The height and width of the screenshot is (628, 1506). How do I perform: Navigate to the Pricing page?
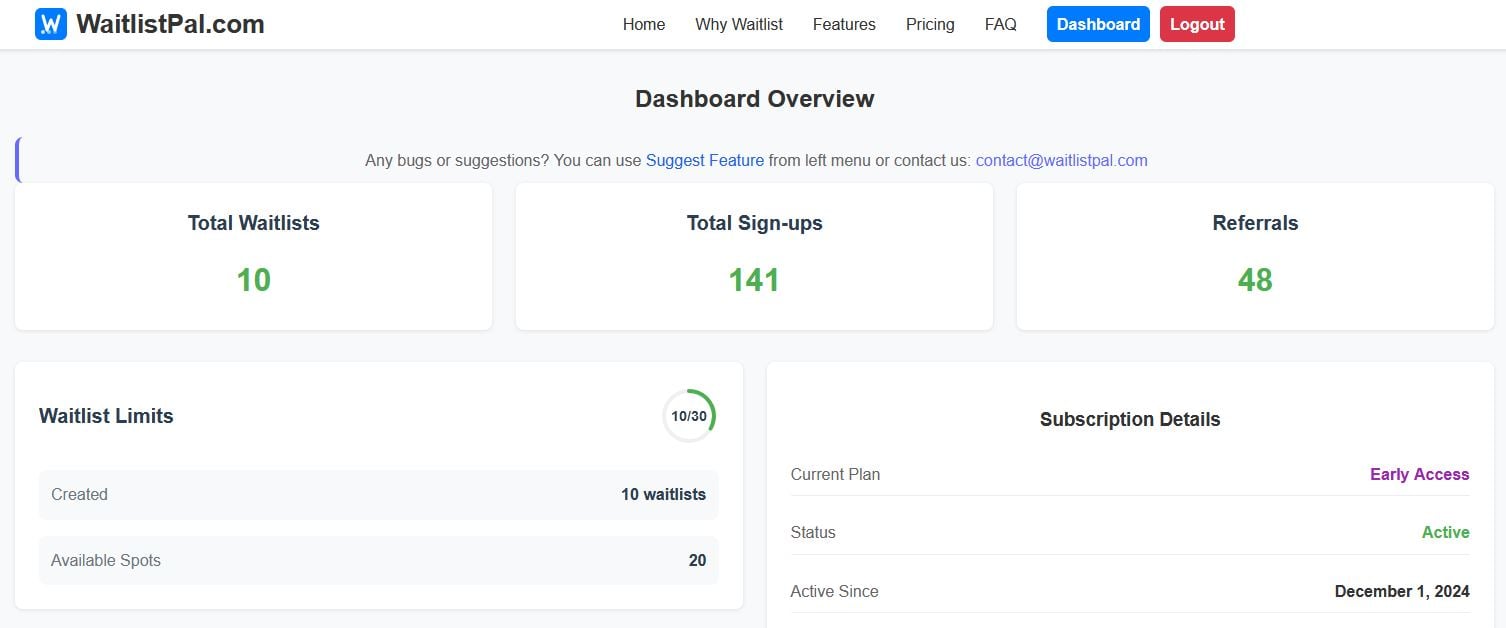click(x=930, y=24)
